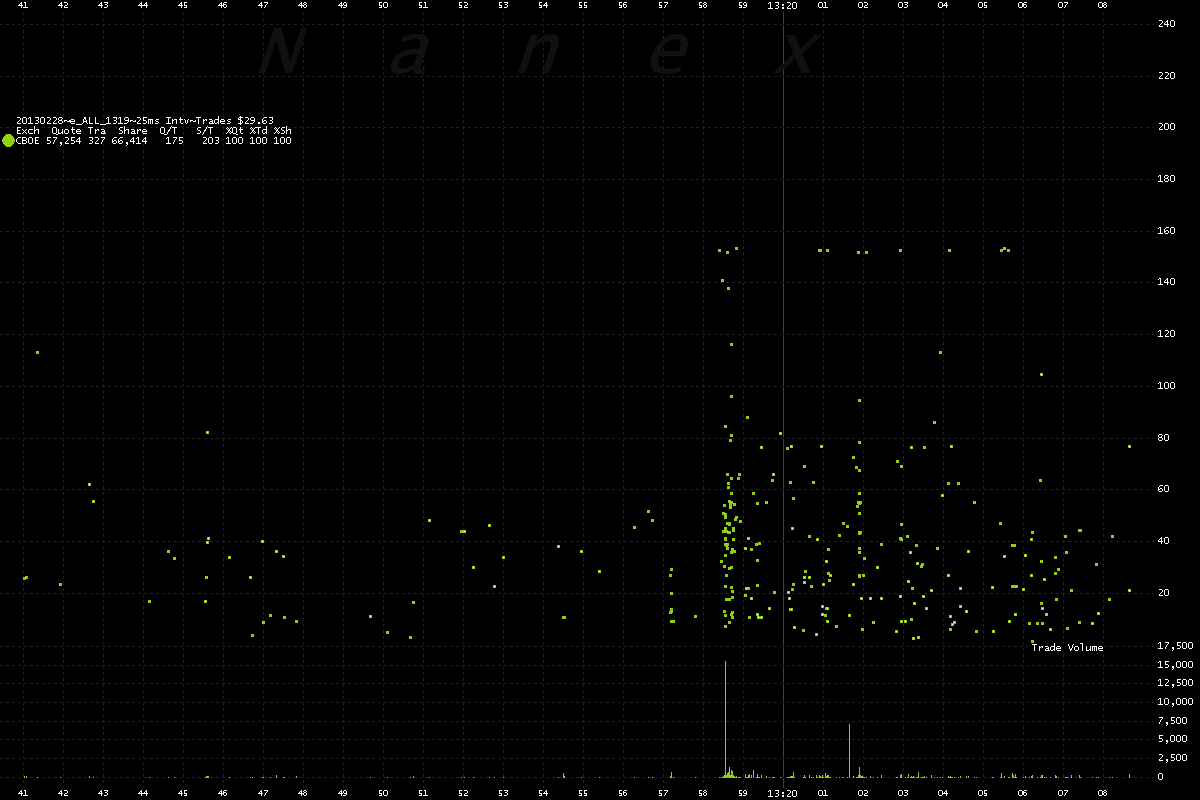
Task: Click the quote count value "57,254"
Action: pos(64,141)
